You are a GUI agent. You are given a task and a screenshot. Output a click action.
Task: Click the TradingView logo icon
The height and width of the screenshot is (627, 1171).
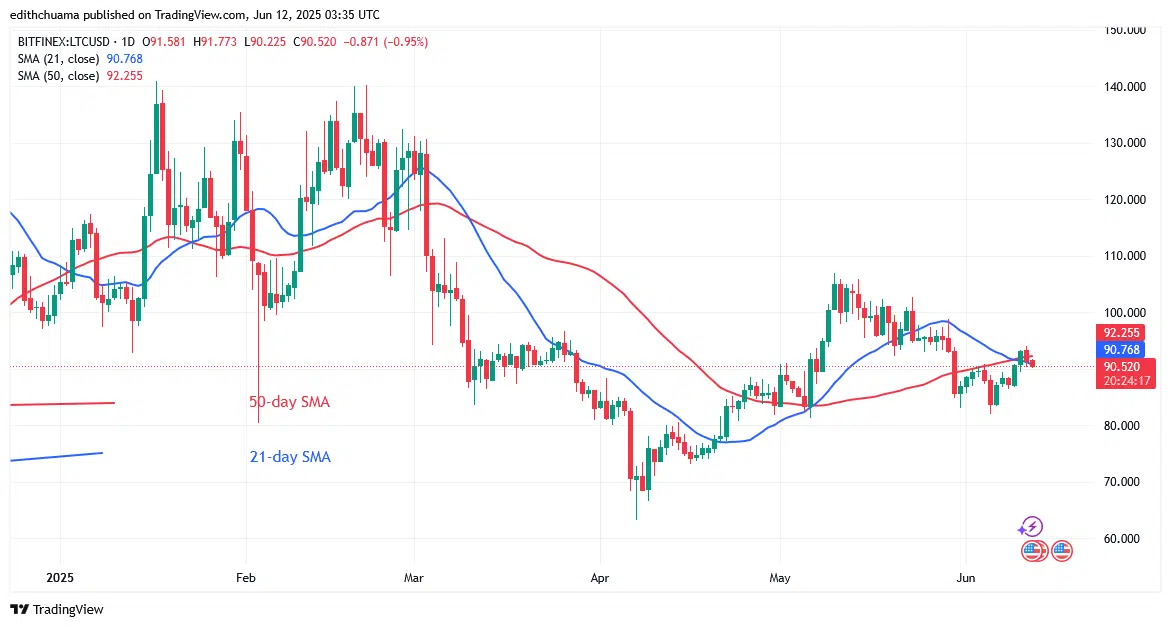coord(20,609)
